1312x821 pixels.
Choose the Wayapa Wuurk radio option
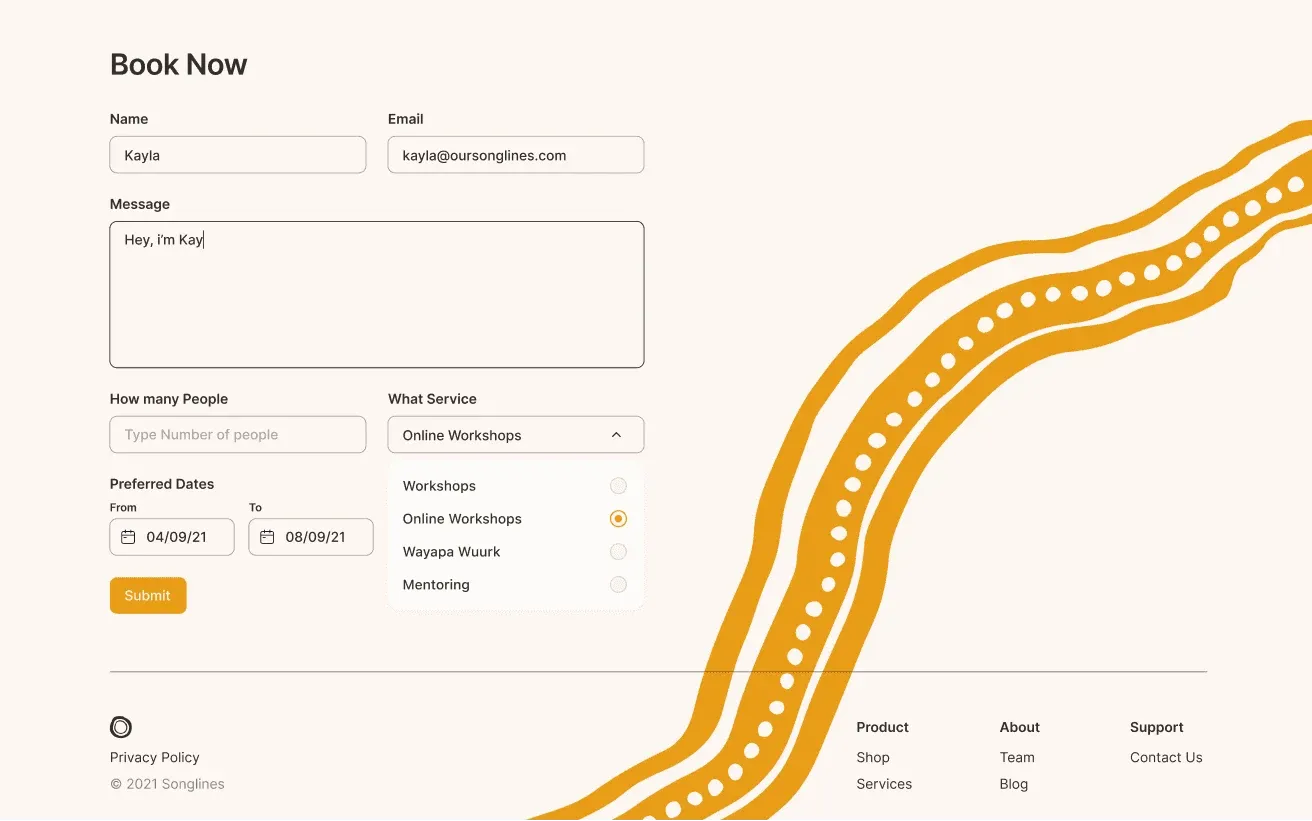pyautogui.click(x=618, y=552)
